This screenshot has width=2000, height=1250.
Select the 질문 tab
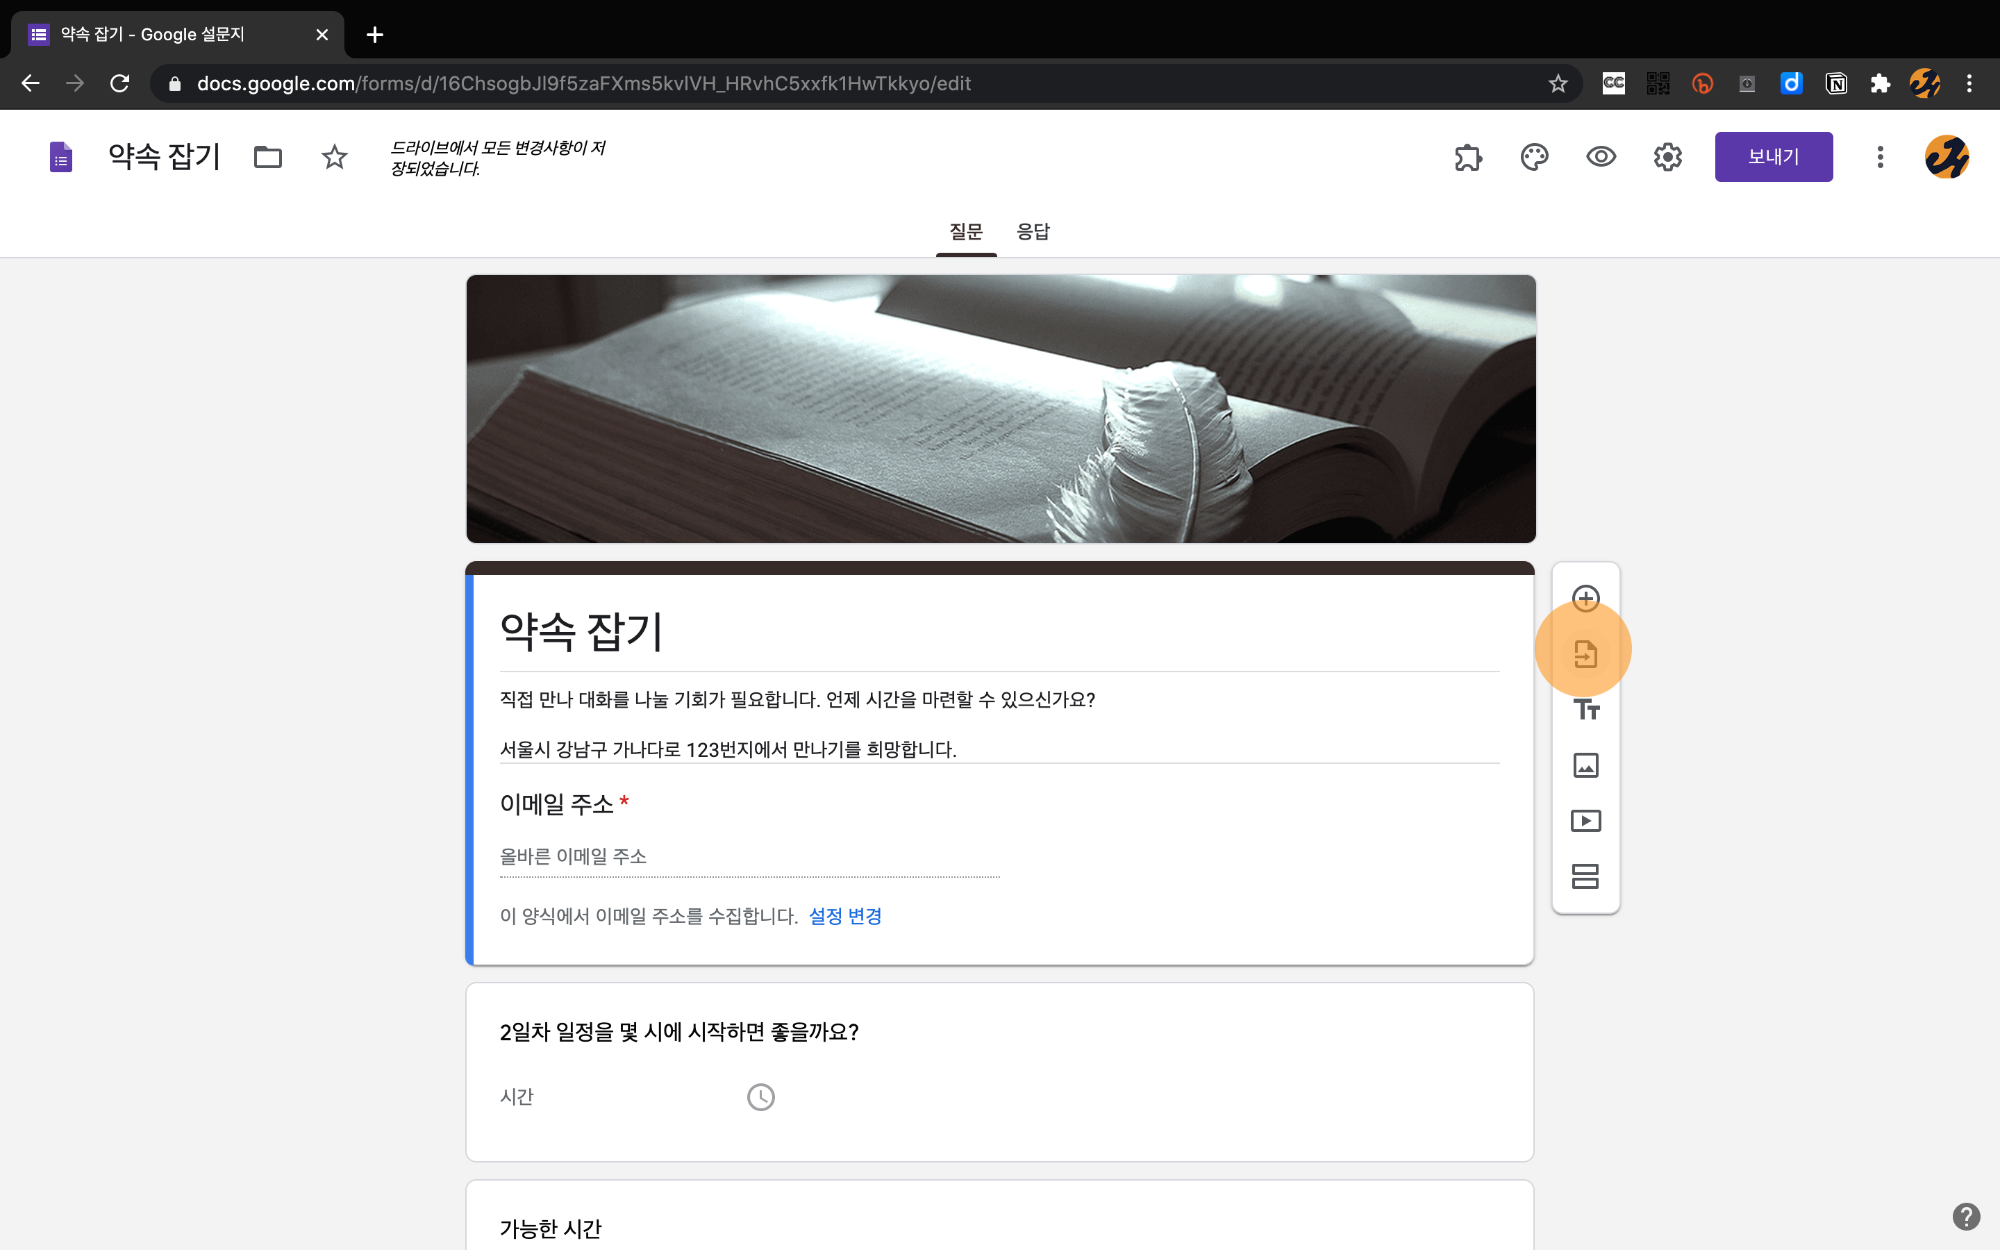point(965,232)
